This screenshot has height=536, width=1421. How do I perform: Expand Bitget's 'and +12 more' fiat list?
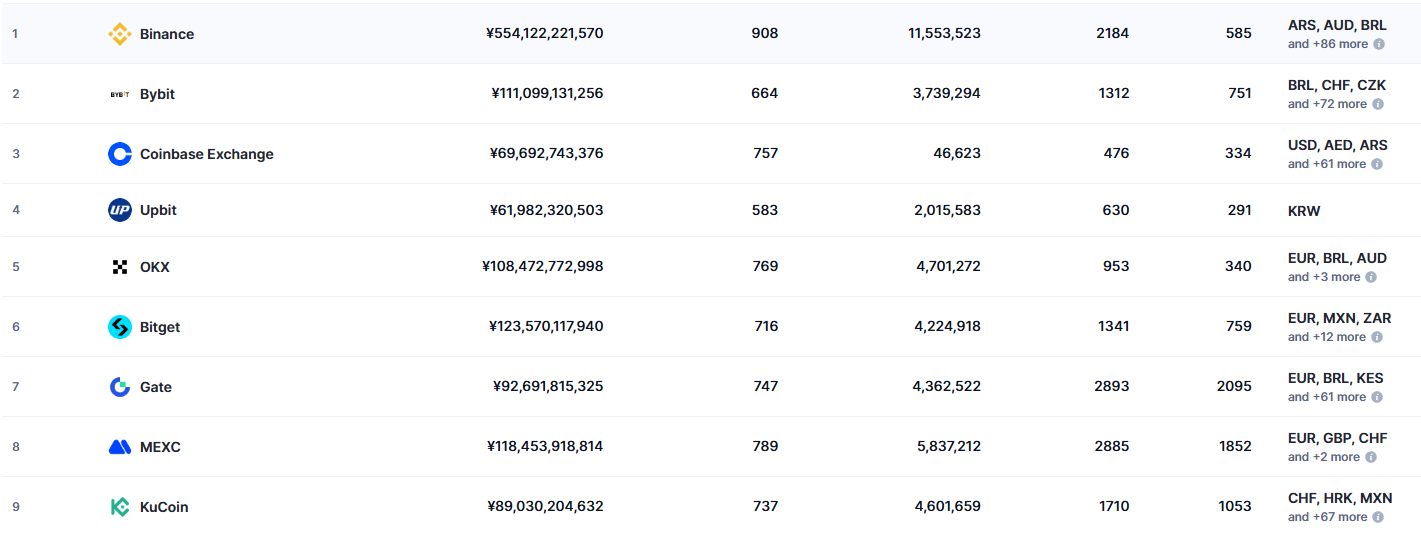1326,337
